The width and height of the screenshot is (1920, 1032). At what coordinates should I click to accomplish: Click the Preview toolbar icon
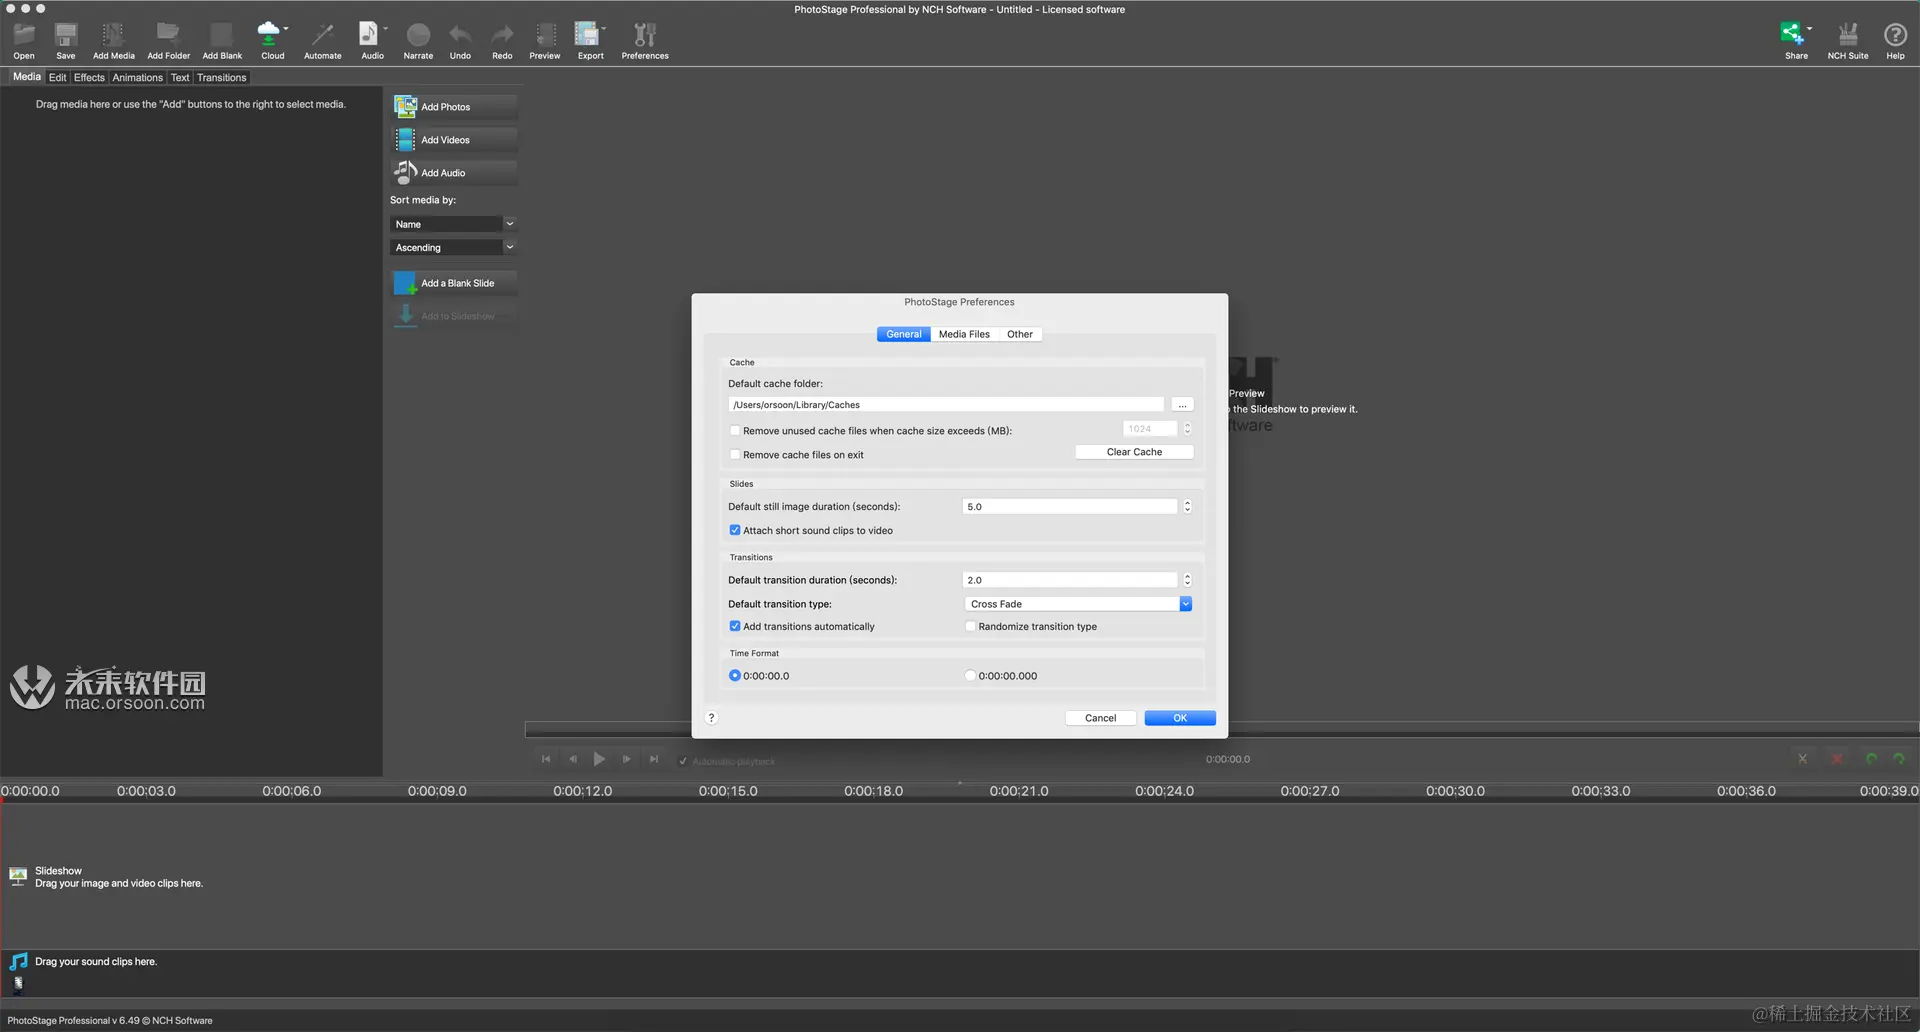pyautogui.click(x=545, y=41)
